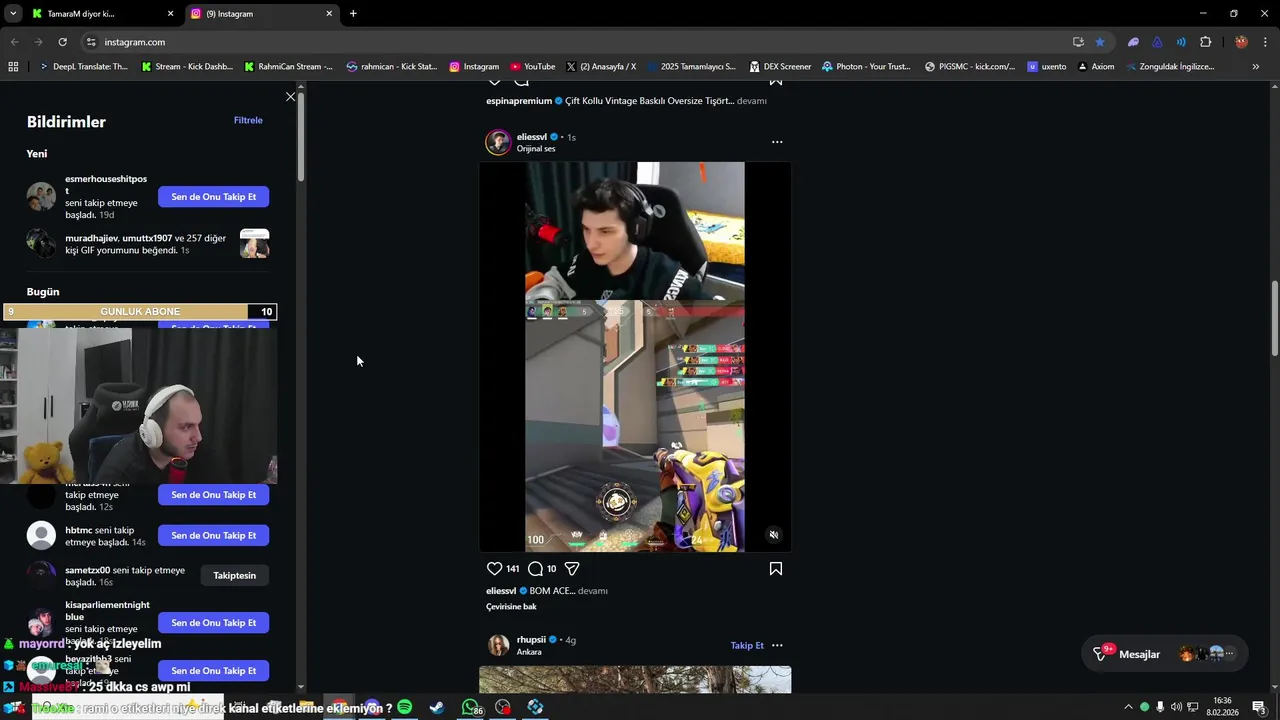Click the notifications panel scrollbar
This screenshot has height=720, width=1280.
(301, 139)
